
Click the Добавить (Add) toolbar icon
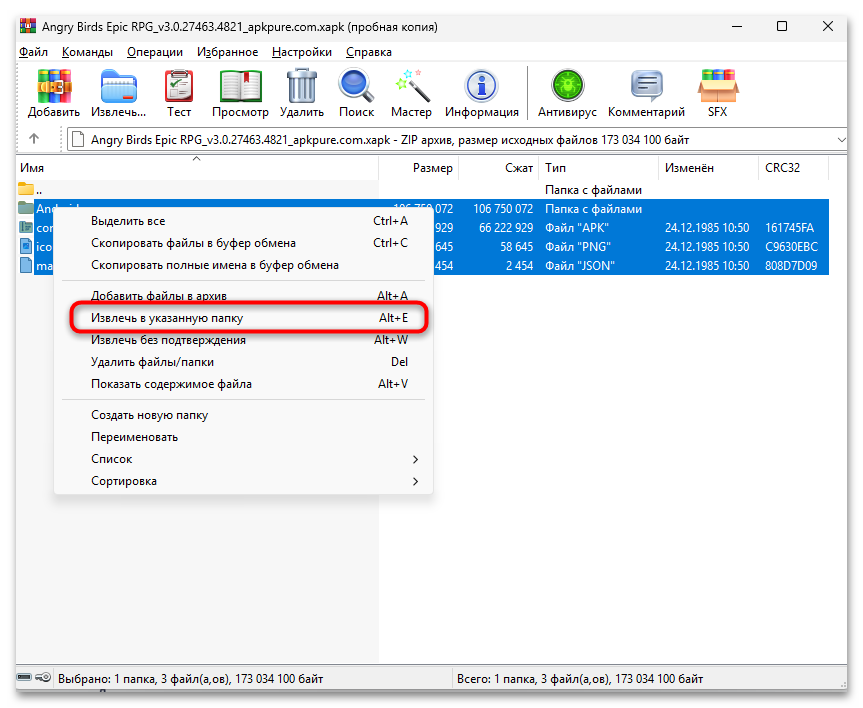pyautogui.click(x=54, y=86)
